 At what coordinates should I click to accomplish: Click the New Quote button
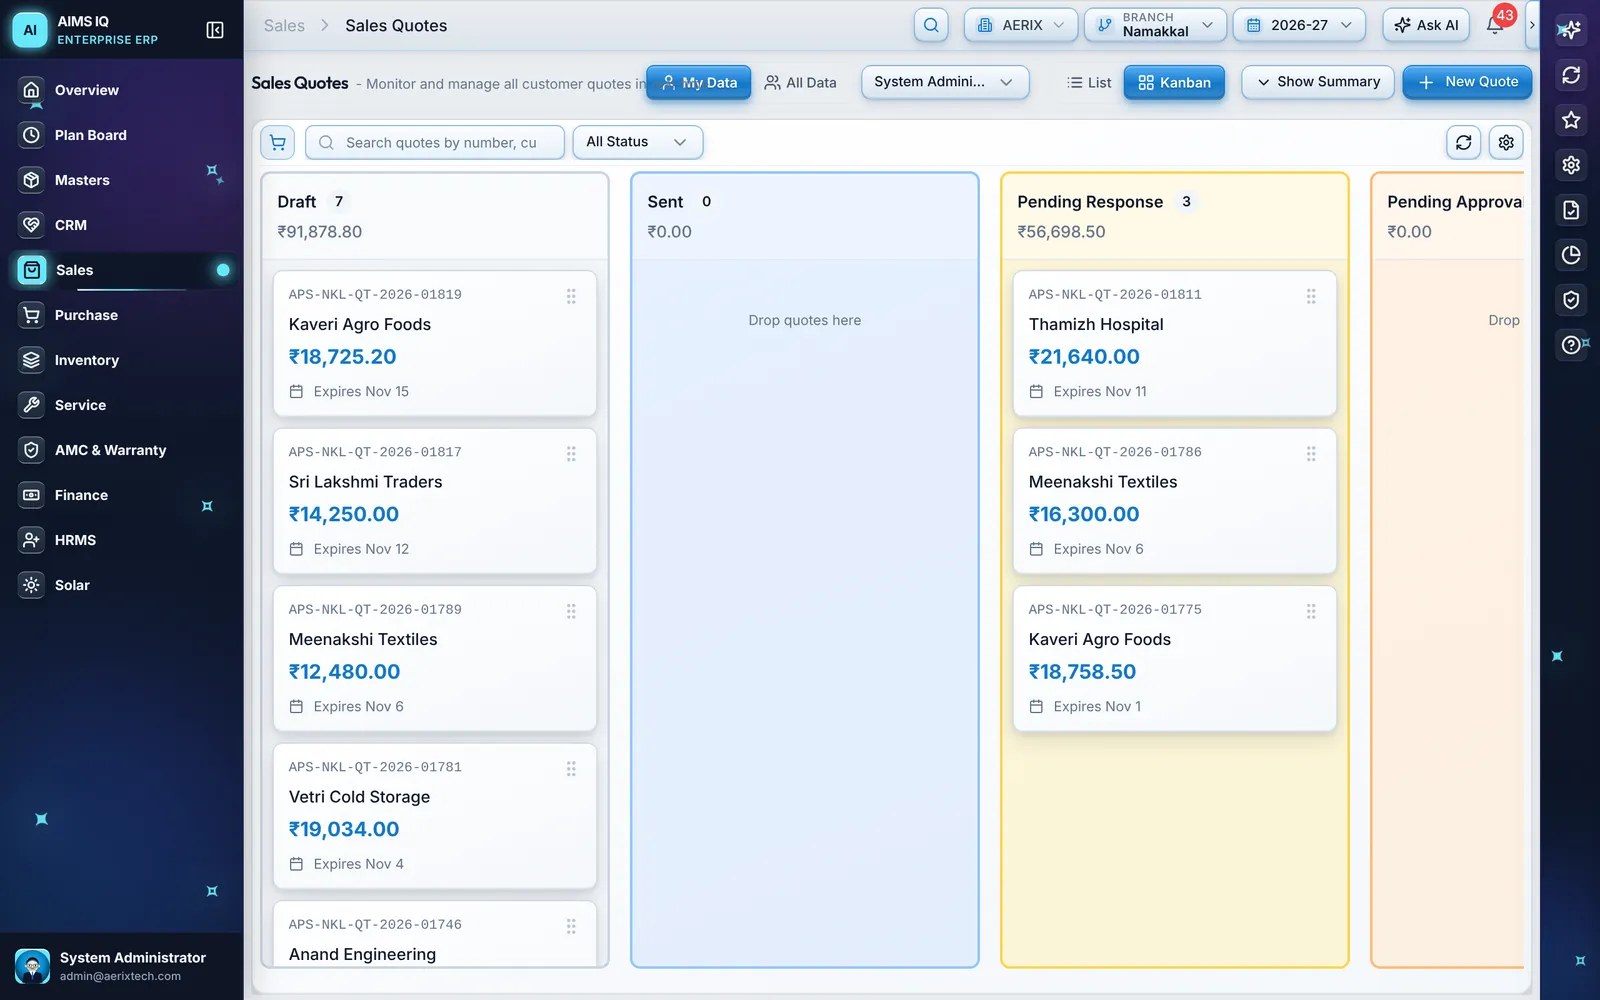coord(1467,82)
